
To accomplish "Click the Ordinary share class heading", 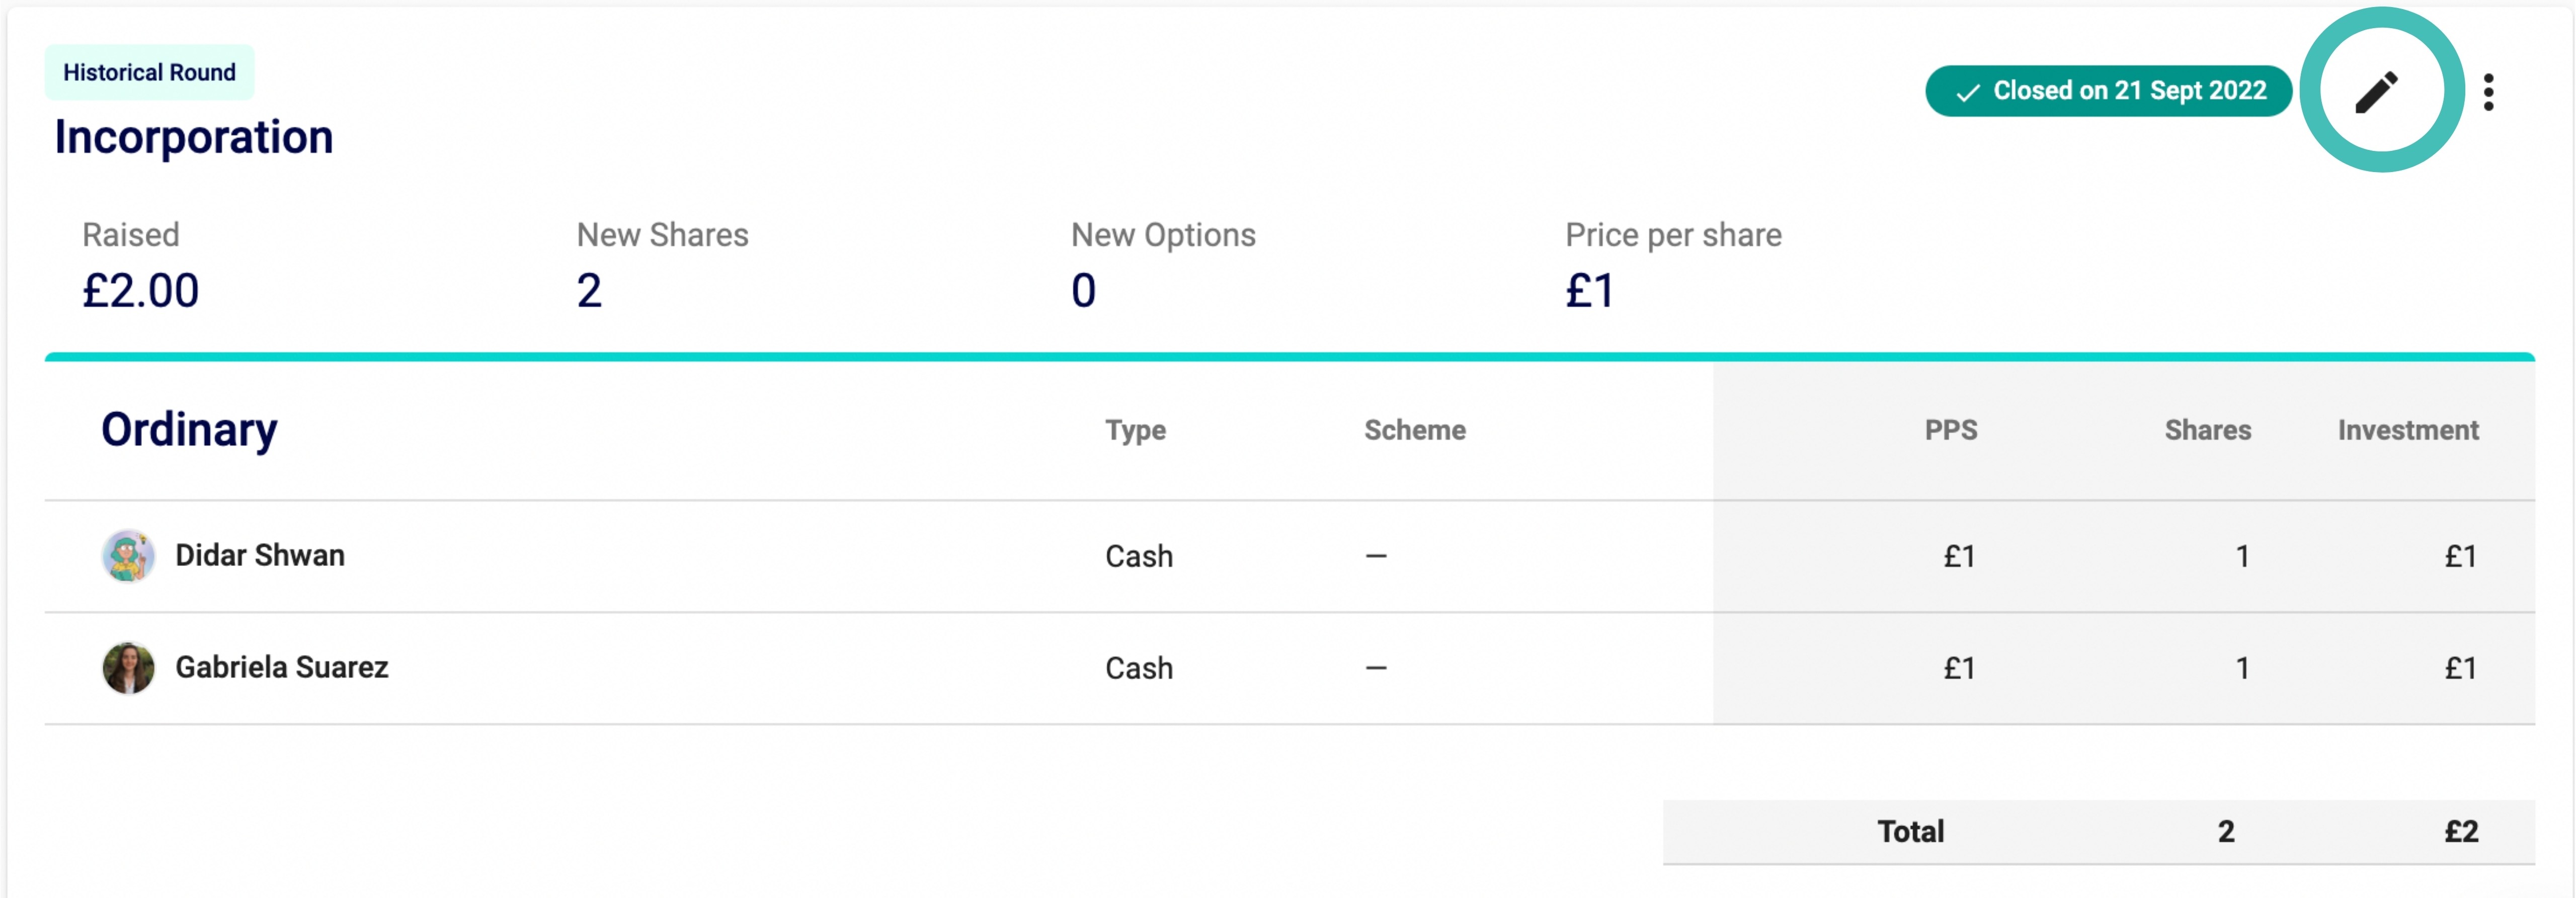I will pyautogui.click(x=189, y=429).
